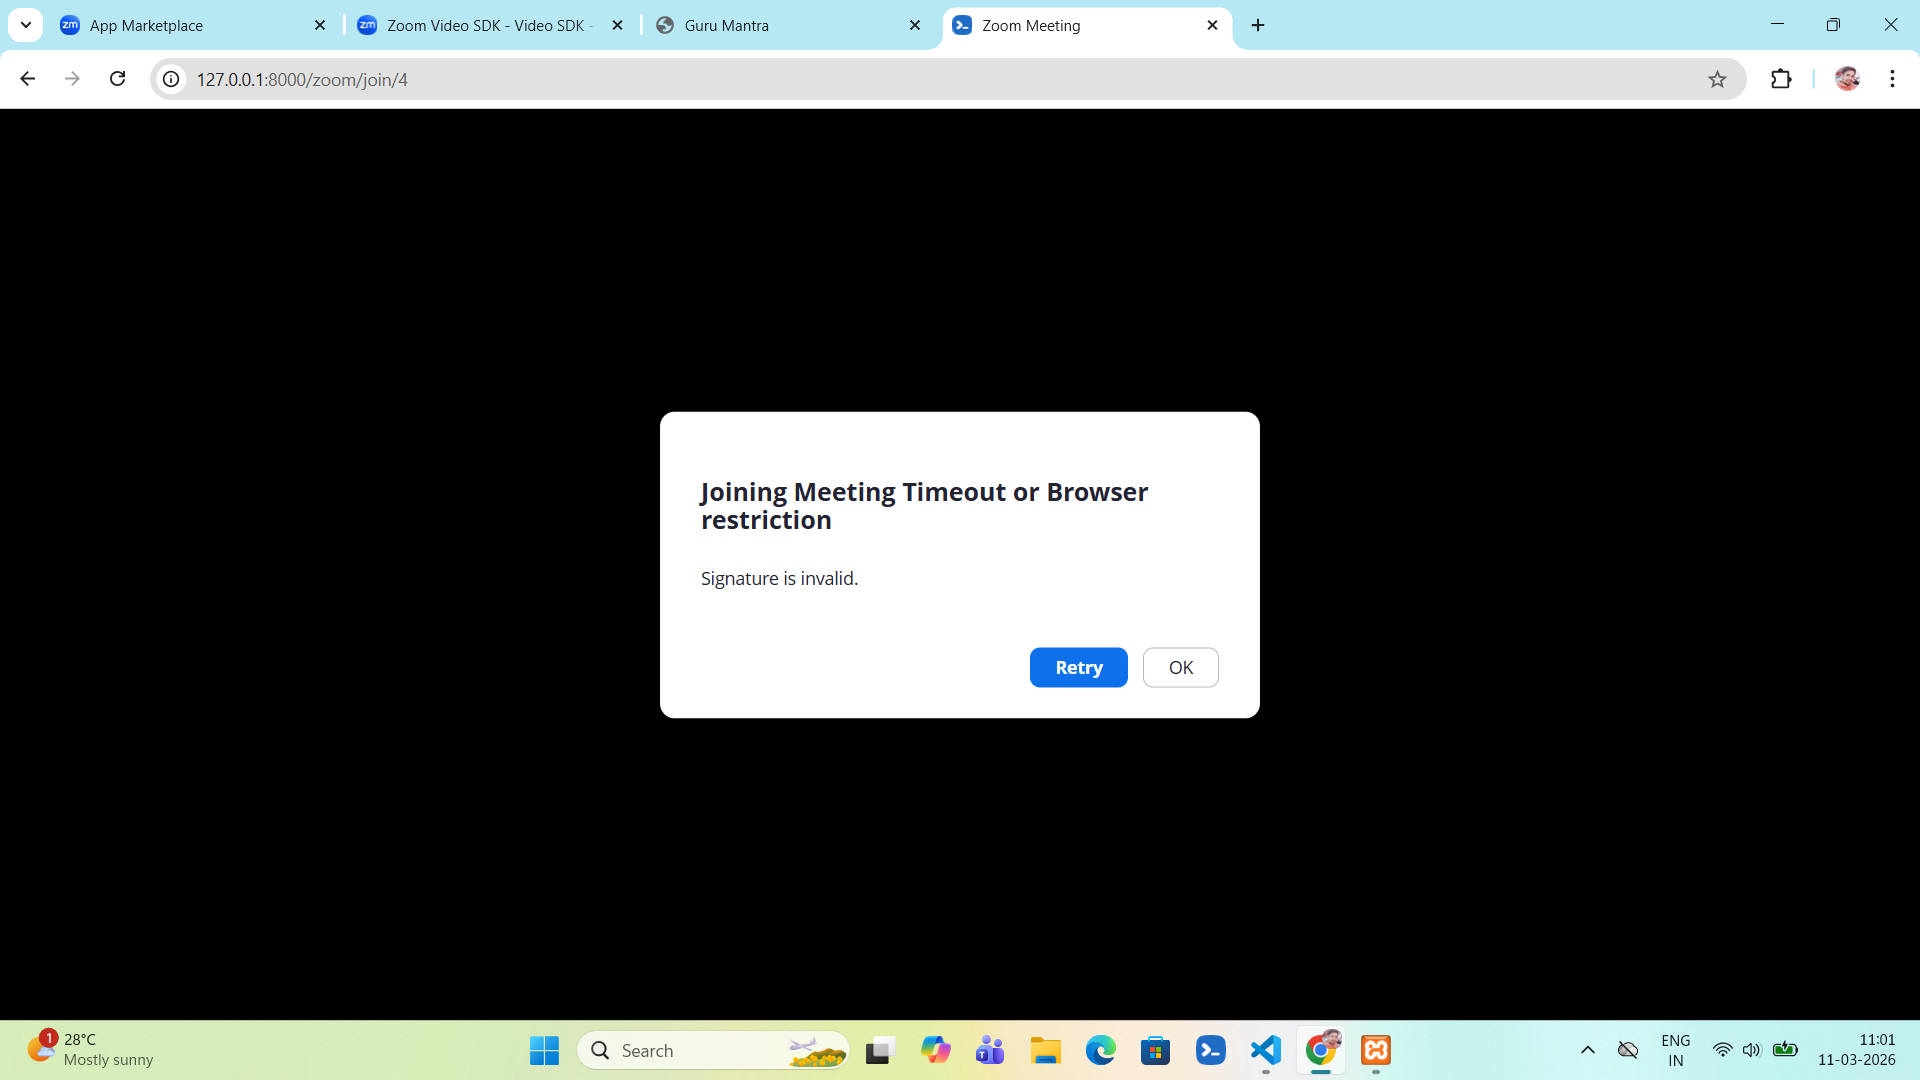Screen dimensions: 1920x1080
Task: Open Microsoft Teams from the taskbar
Action: [x=990, y=1050]
